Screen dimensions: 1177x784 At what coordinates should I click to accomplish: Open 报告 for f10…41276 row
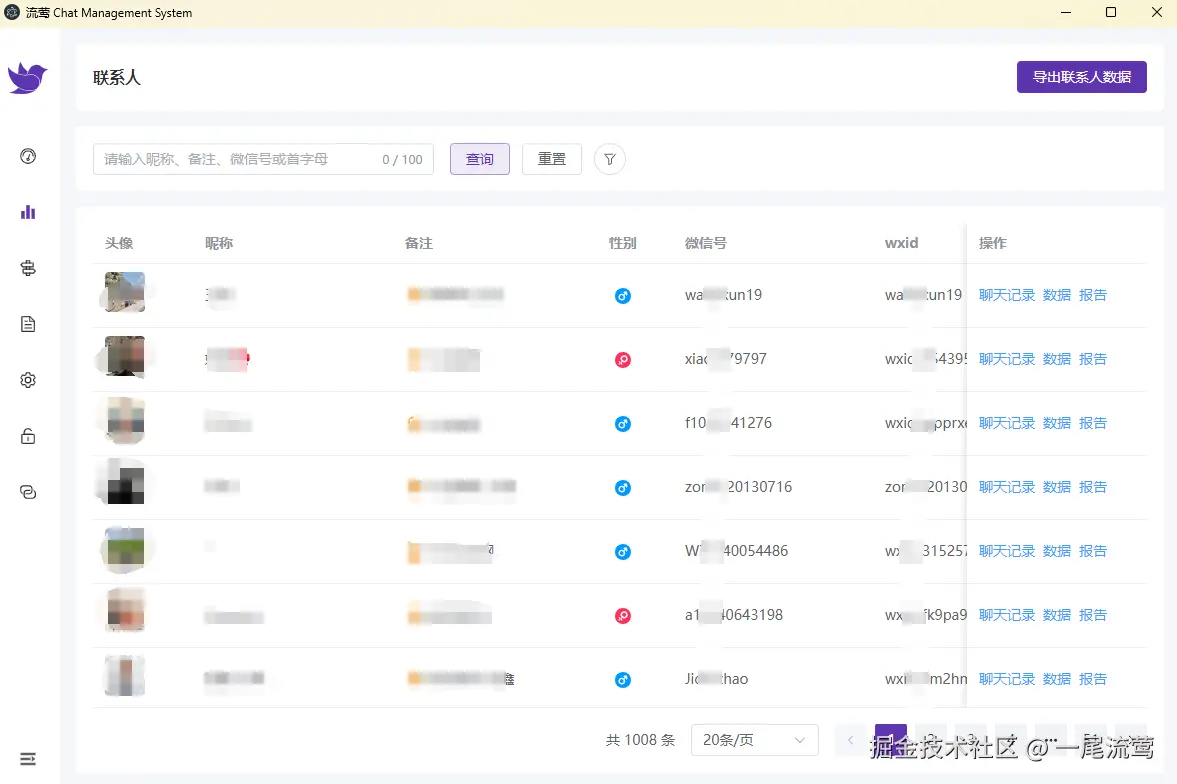click(x=1093, y=423)
